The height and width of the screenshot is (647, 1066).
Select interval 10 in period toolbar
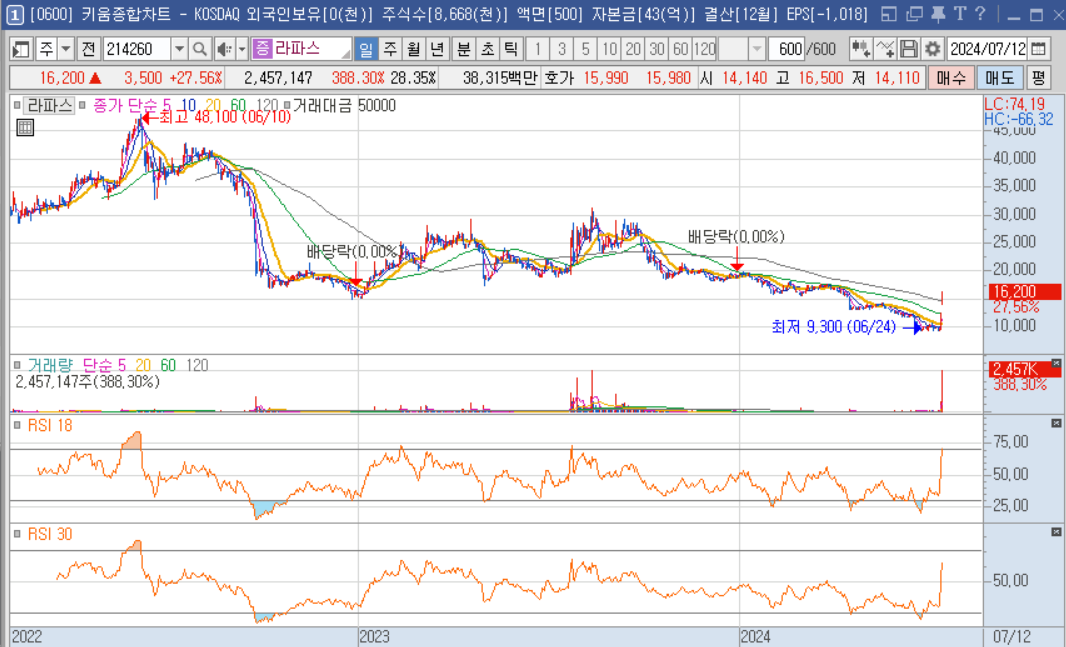(609, 49)
